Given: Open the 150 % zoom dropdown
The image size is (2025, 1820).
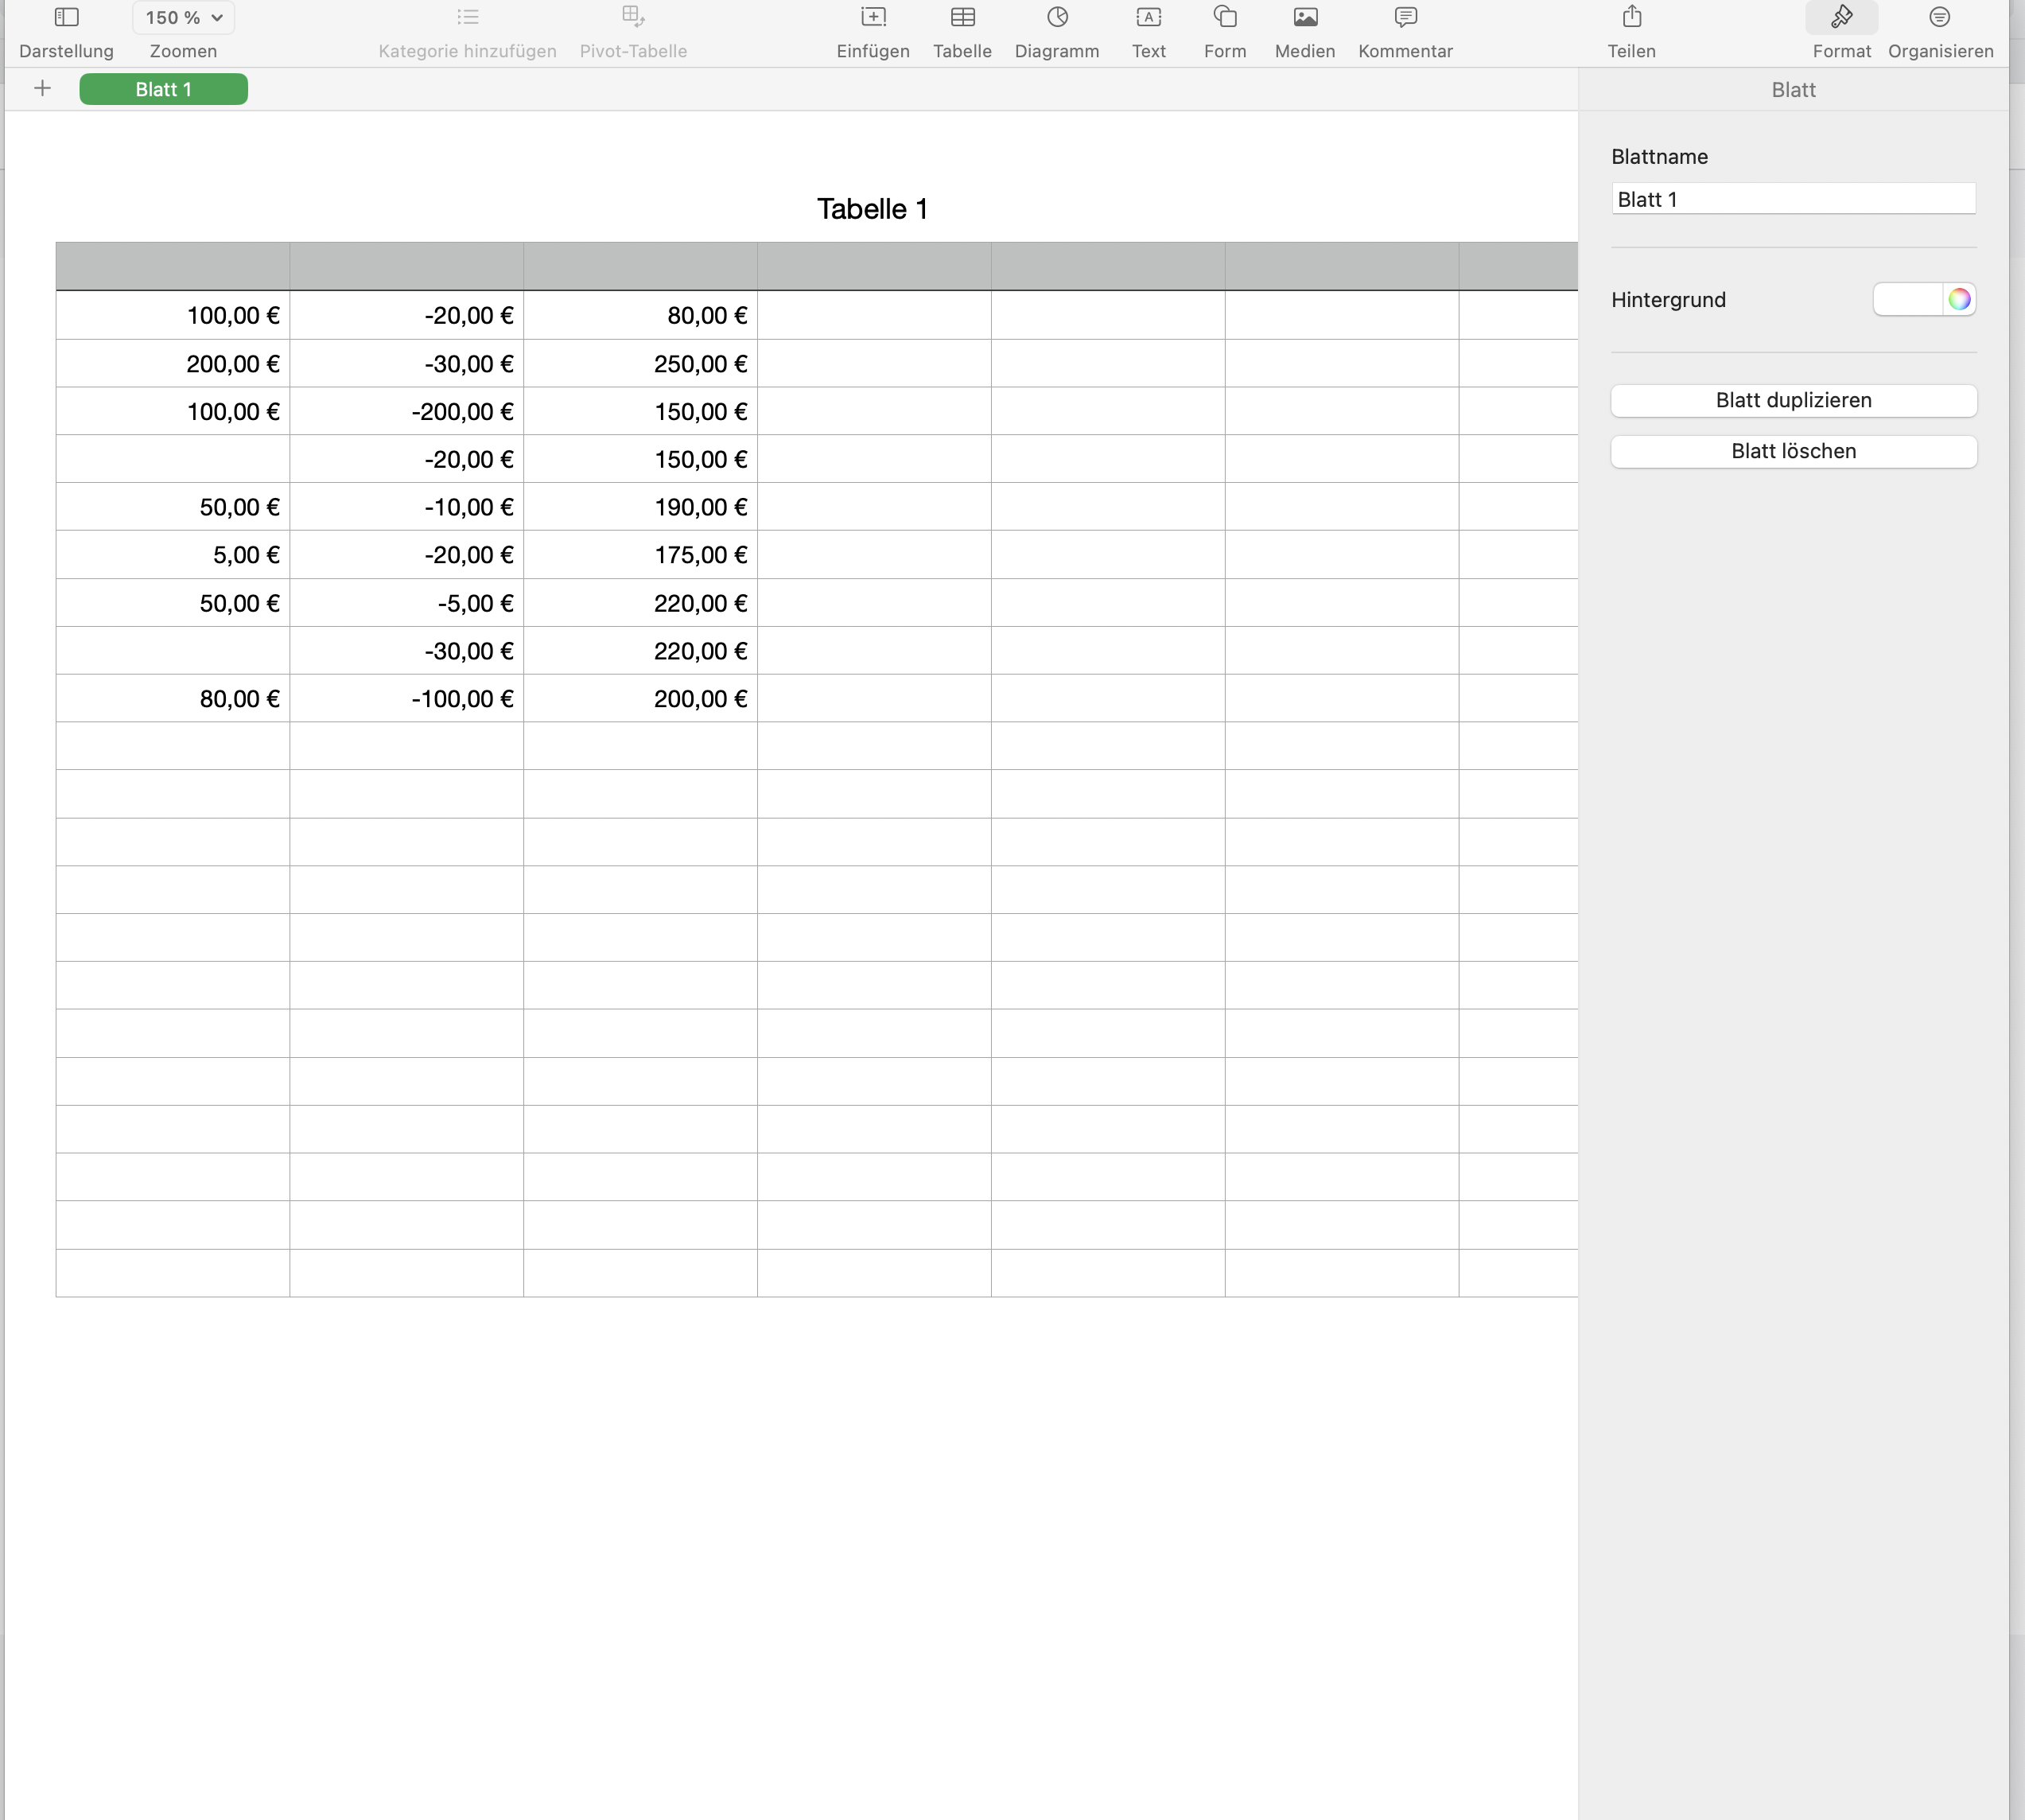Looking at the screenshot, I should click(183, 18).
